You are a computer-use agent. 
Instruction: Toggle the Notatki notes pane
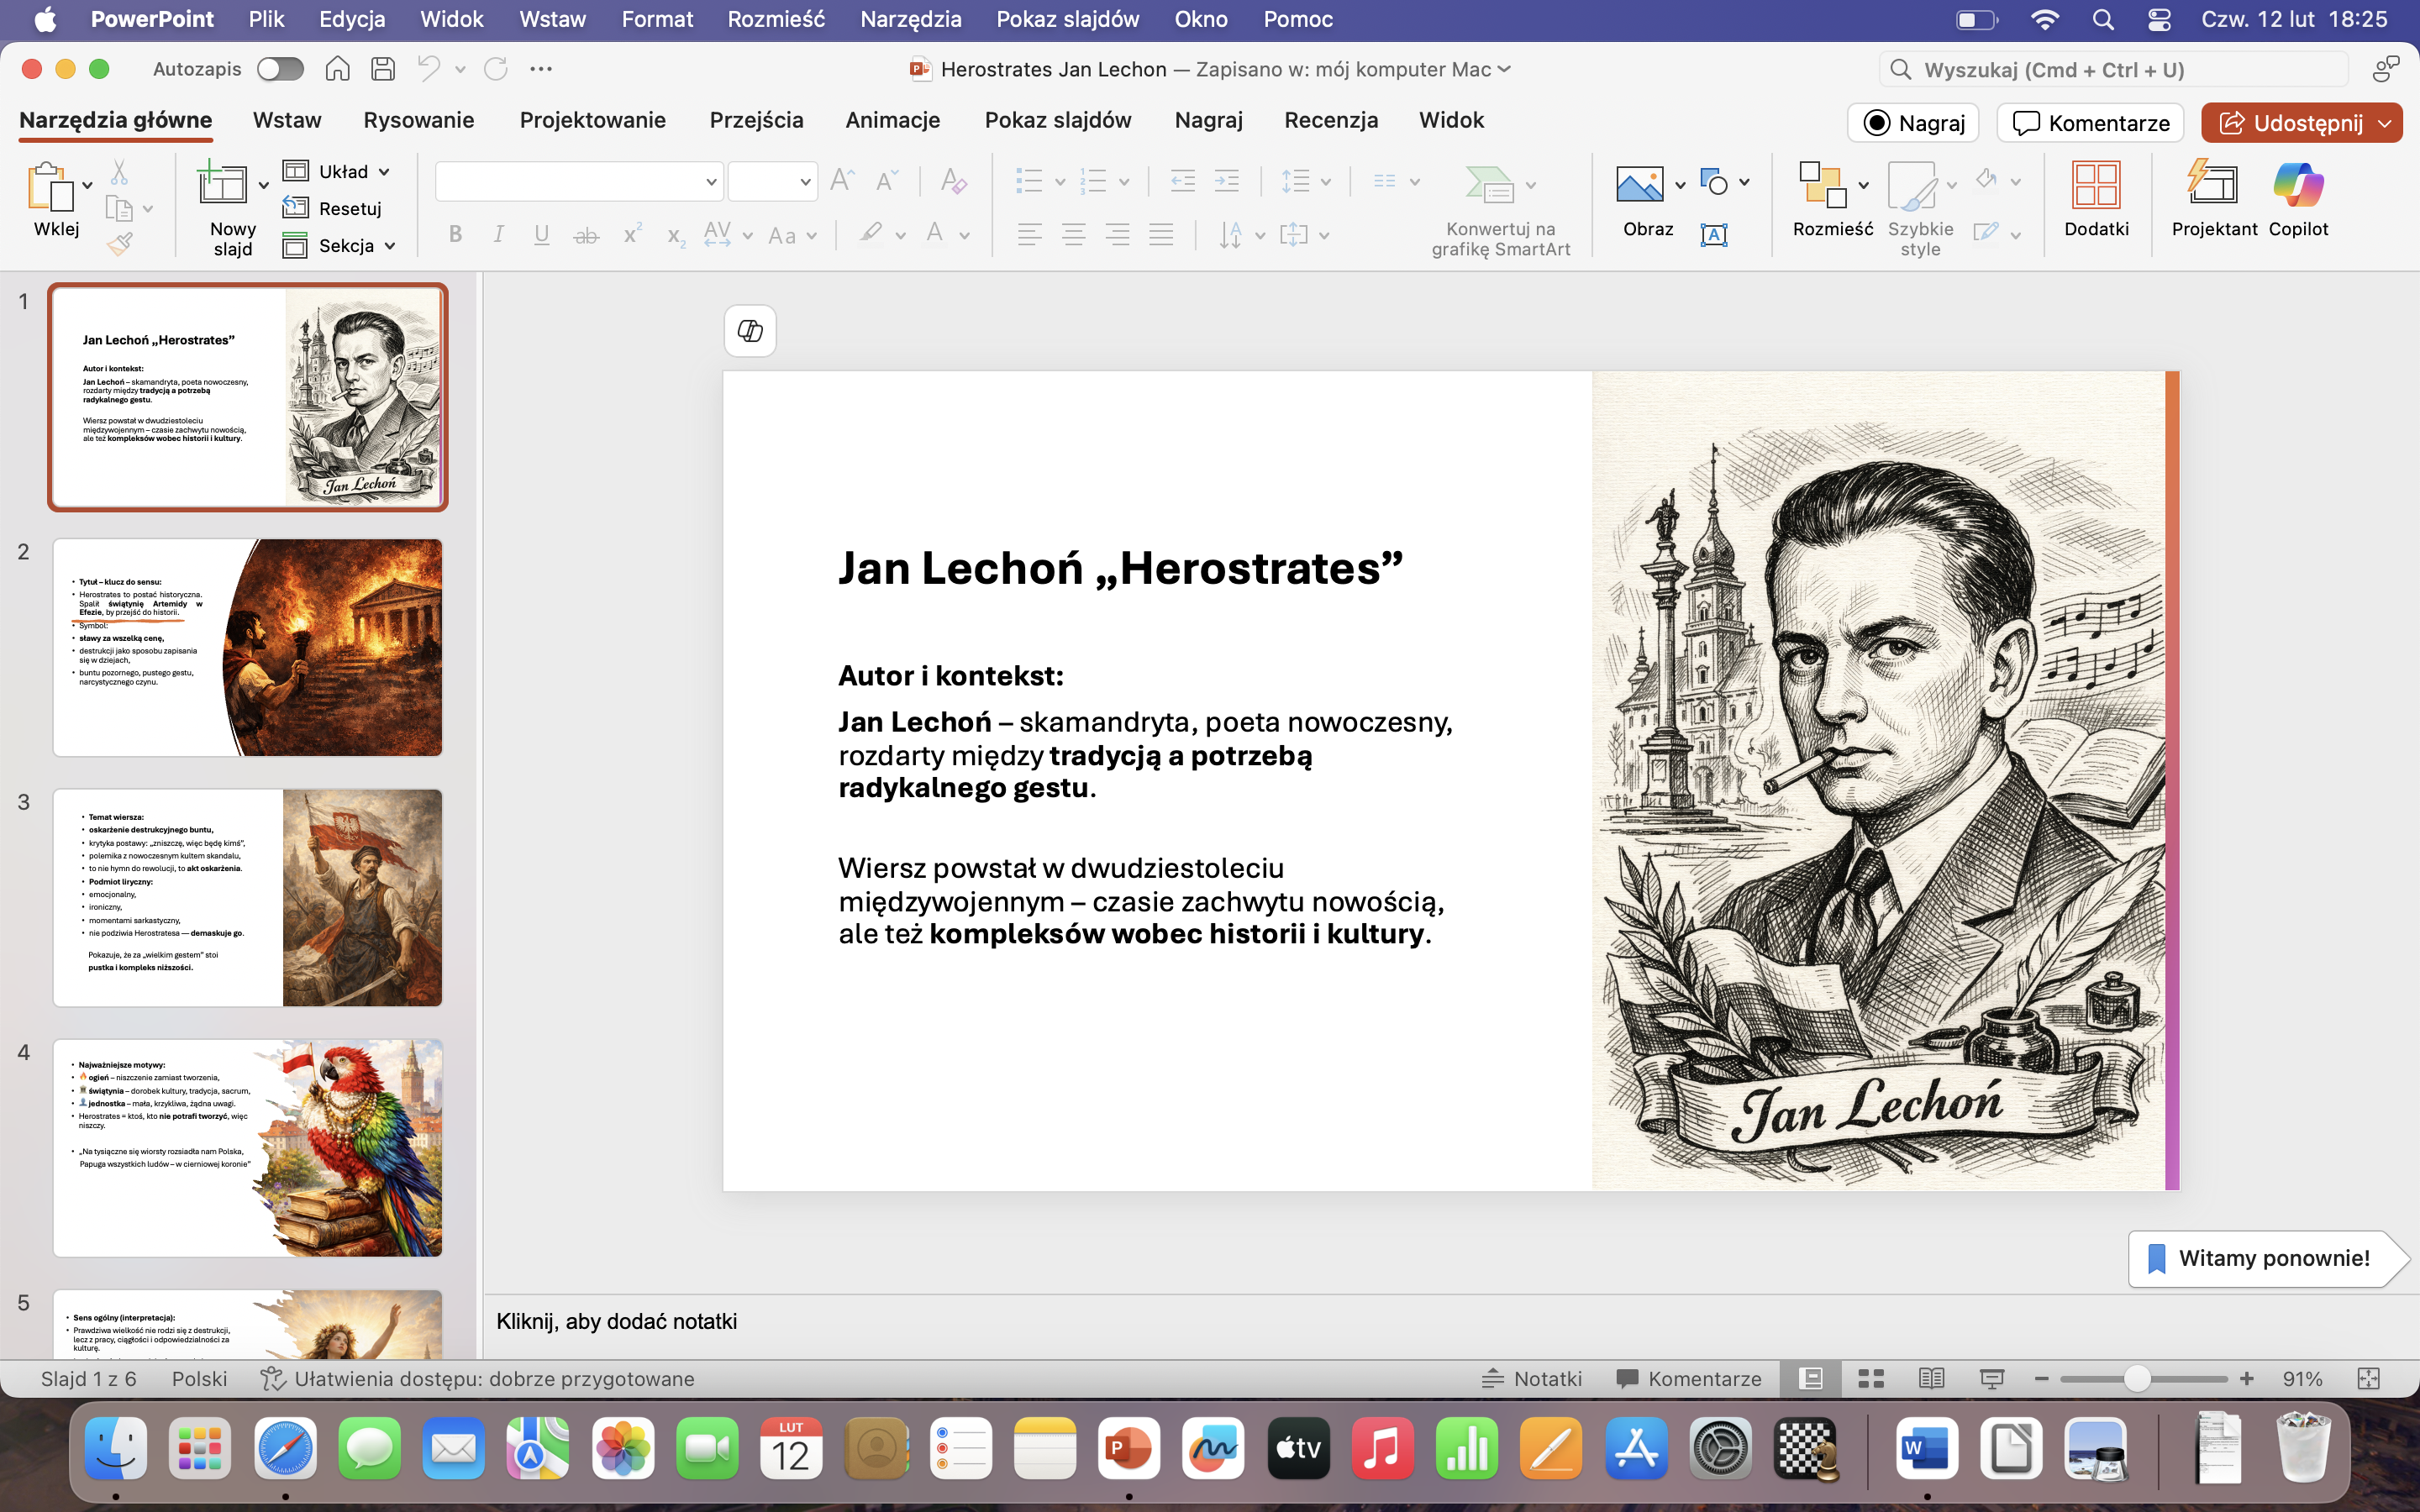point(1532,1379)
